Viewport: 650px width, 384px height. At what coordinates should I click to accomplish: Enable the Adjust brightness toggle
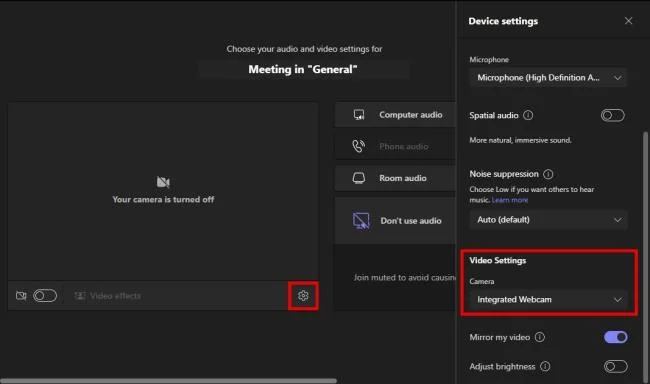[x=616, y=367]
